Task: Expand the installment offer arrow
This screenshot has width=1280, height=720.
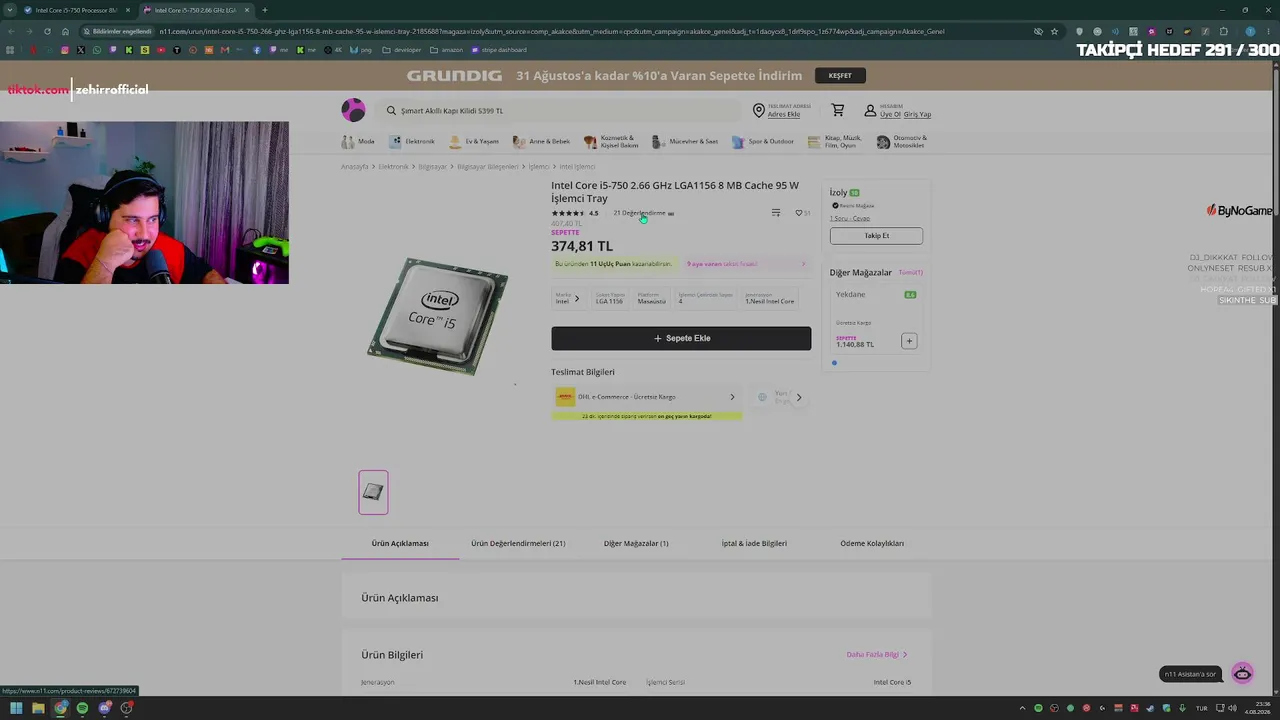Action: [x=803, y=264]
